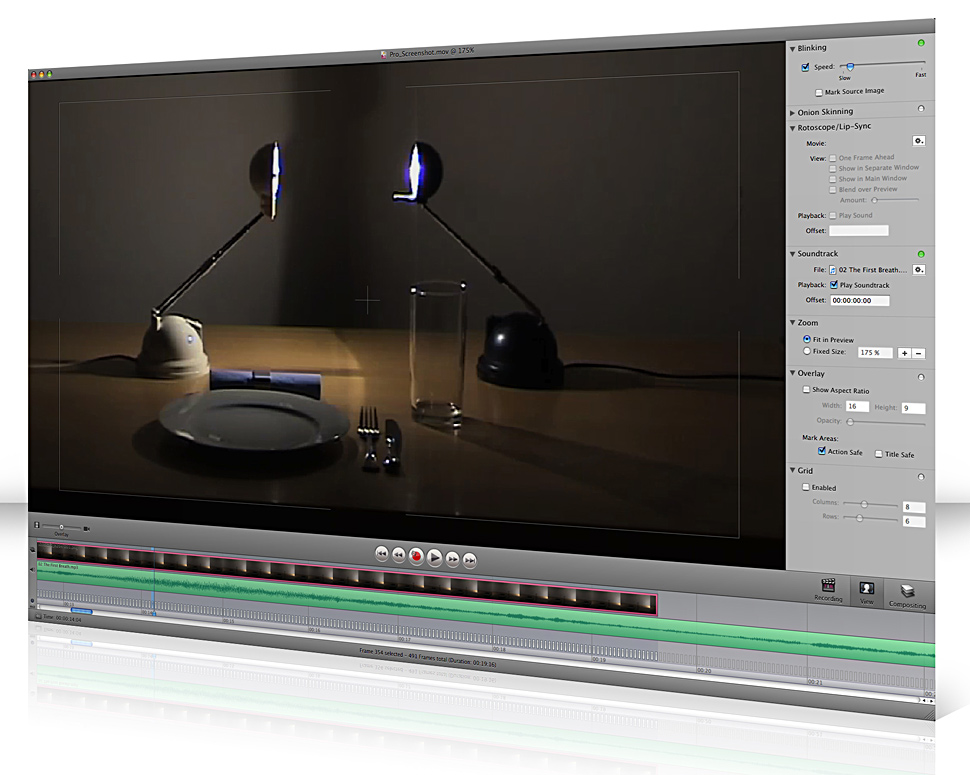Click the Overlay slider below the preview
The width and height of the screenshot is (970, 775).
[x=62, y=526]
